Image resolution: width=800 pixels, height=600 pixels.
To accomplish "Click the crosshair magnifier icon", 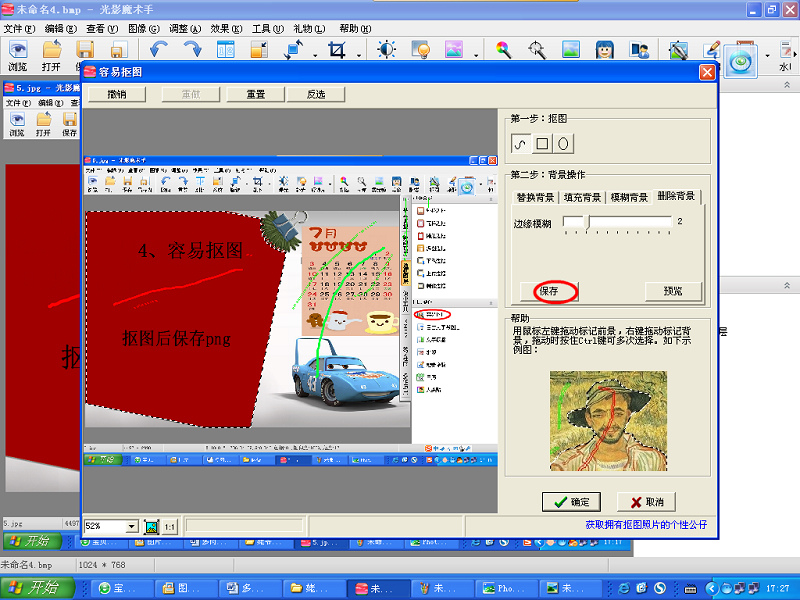I will point(537,50).
